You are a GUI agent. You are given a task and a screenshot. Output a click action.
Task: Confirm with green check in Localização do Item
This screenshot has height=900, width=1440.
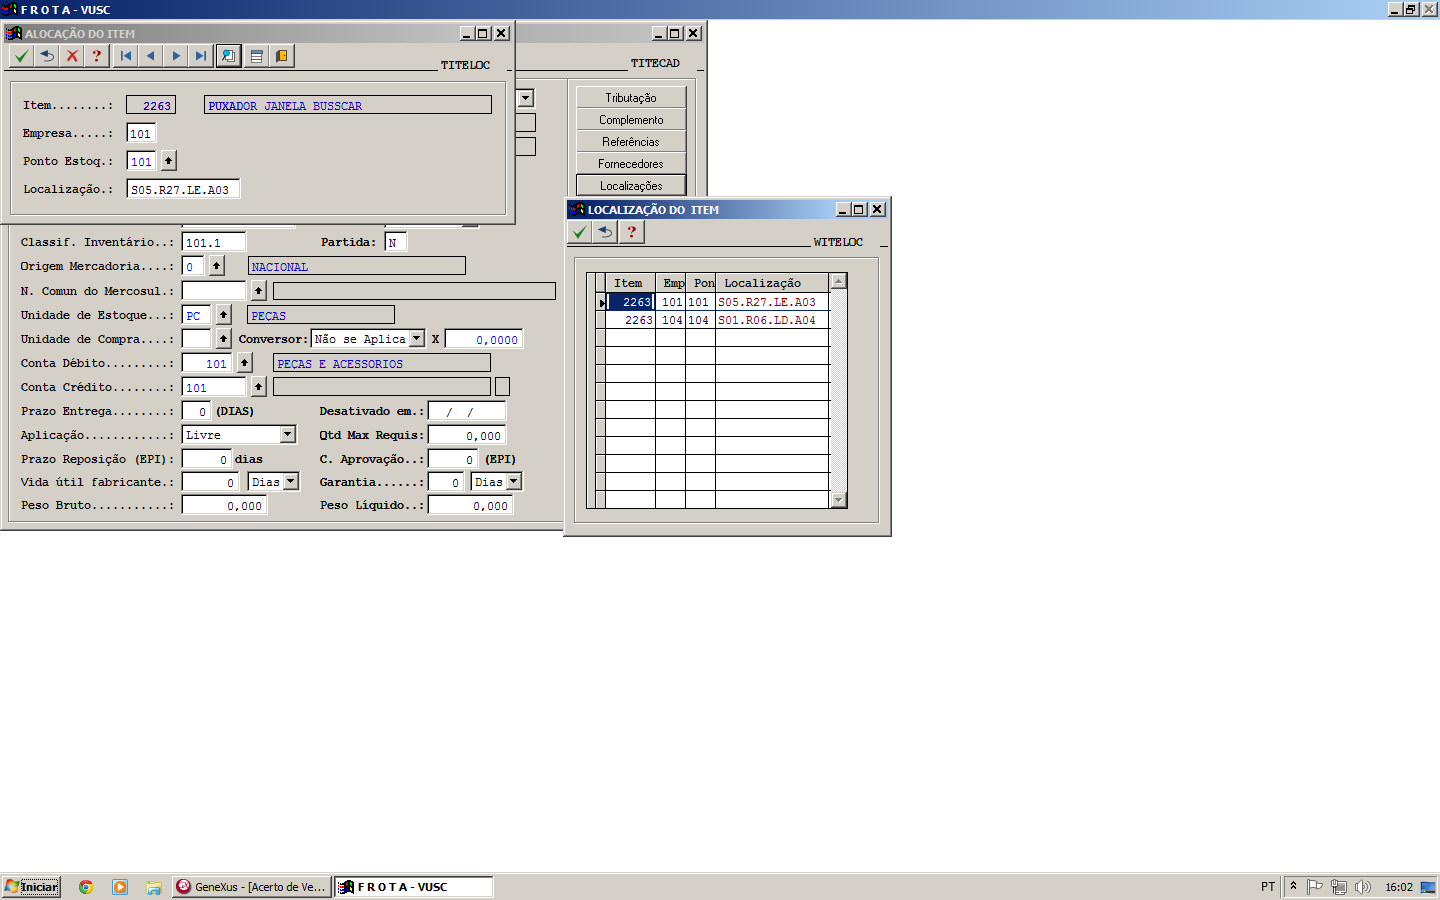point(580,232)
